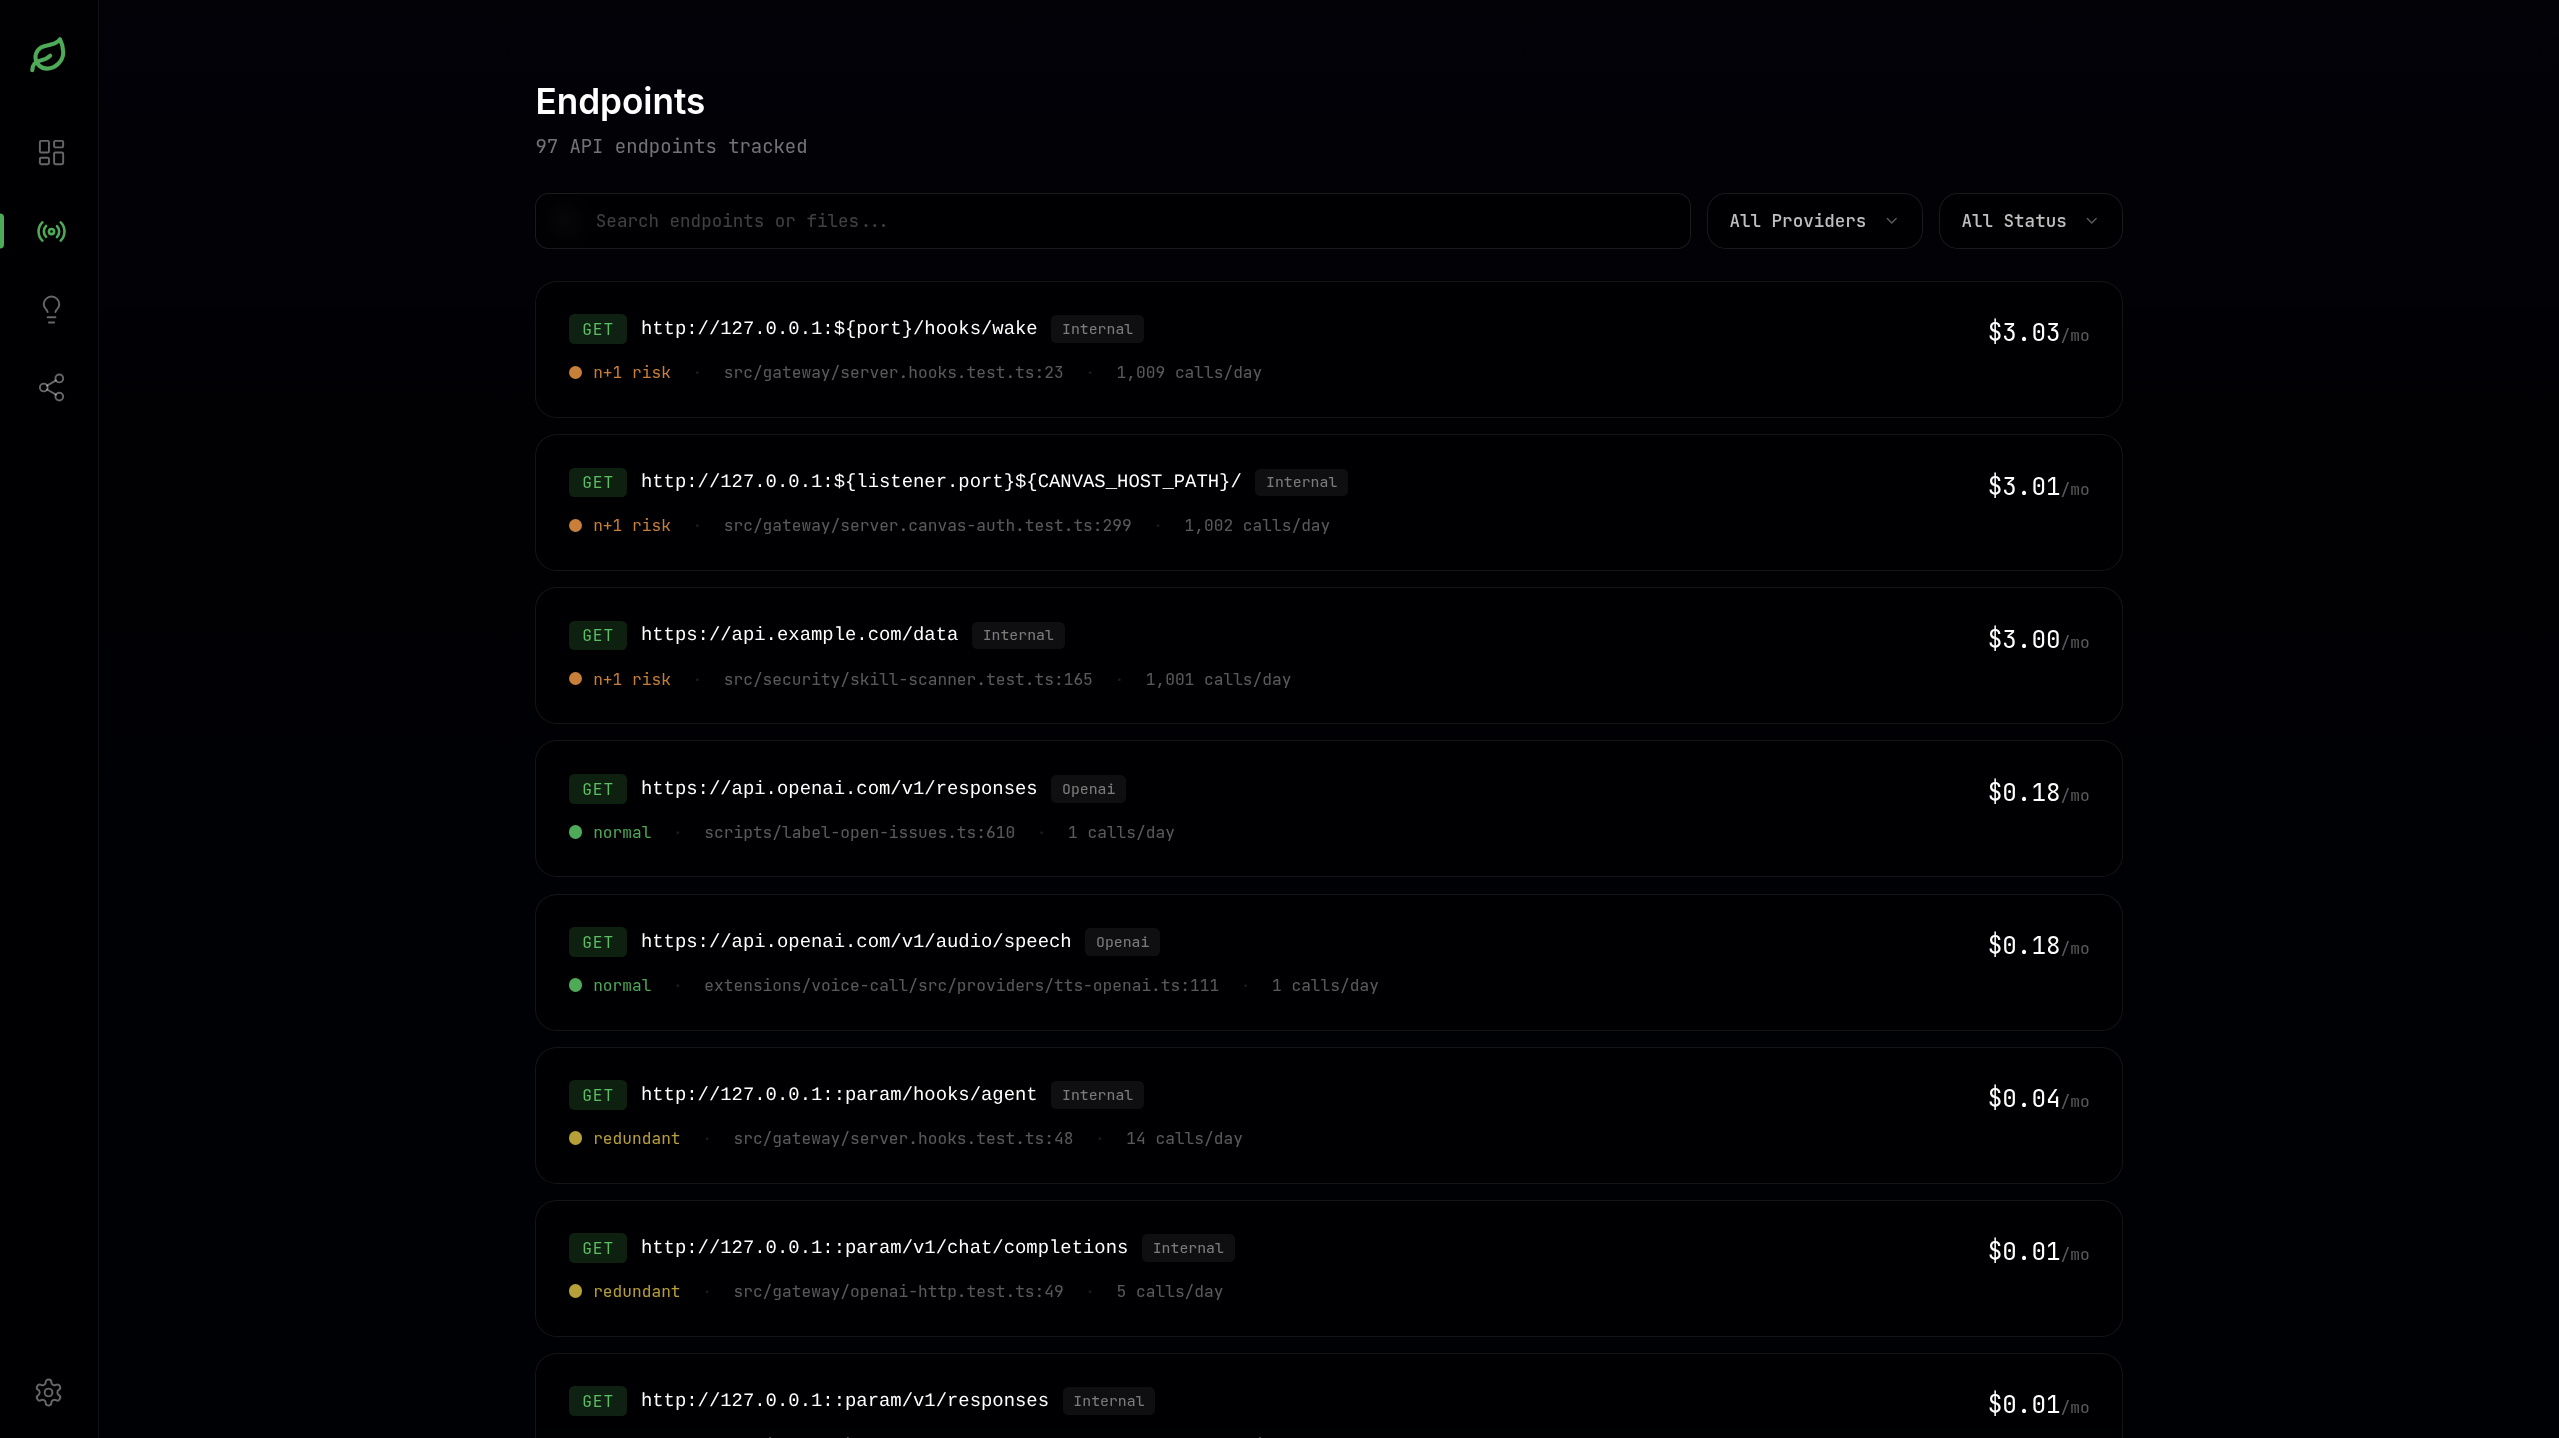Click orange n+1 risk dot on api.example.com row
Screen dimensions: 2559x1438
[575, 679]
